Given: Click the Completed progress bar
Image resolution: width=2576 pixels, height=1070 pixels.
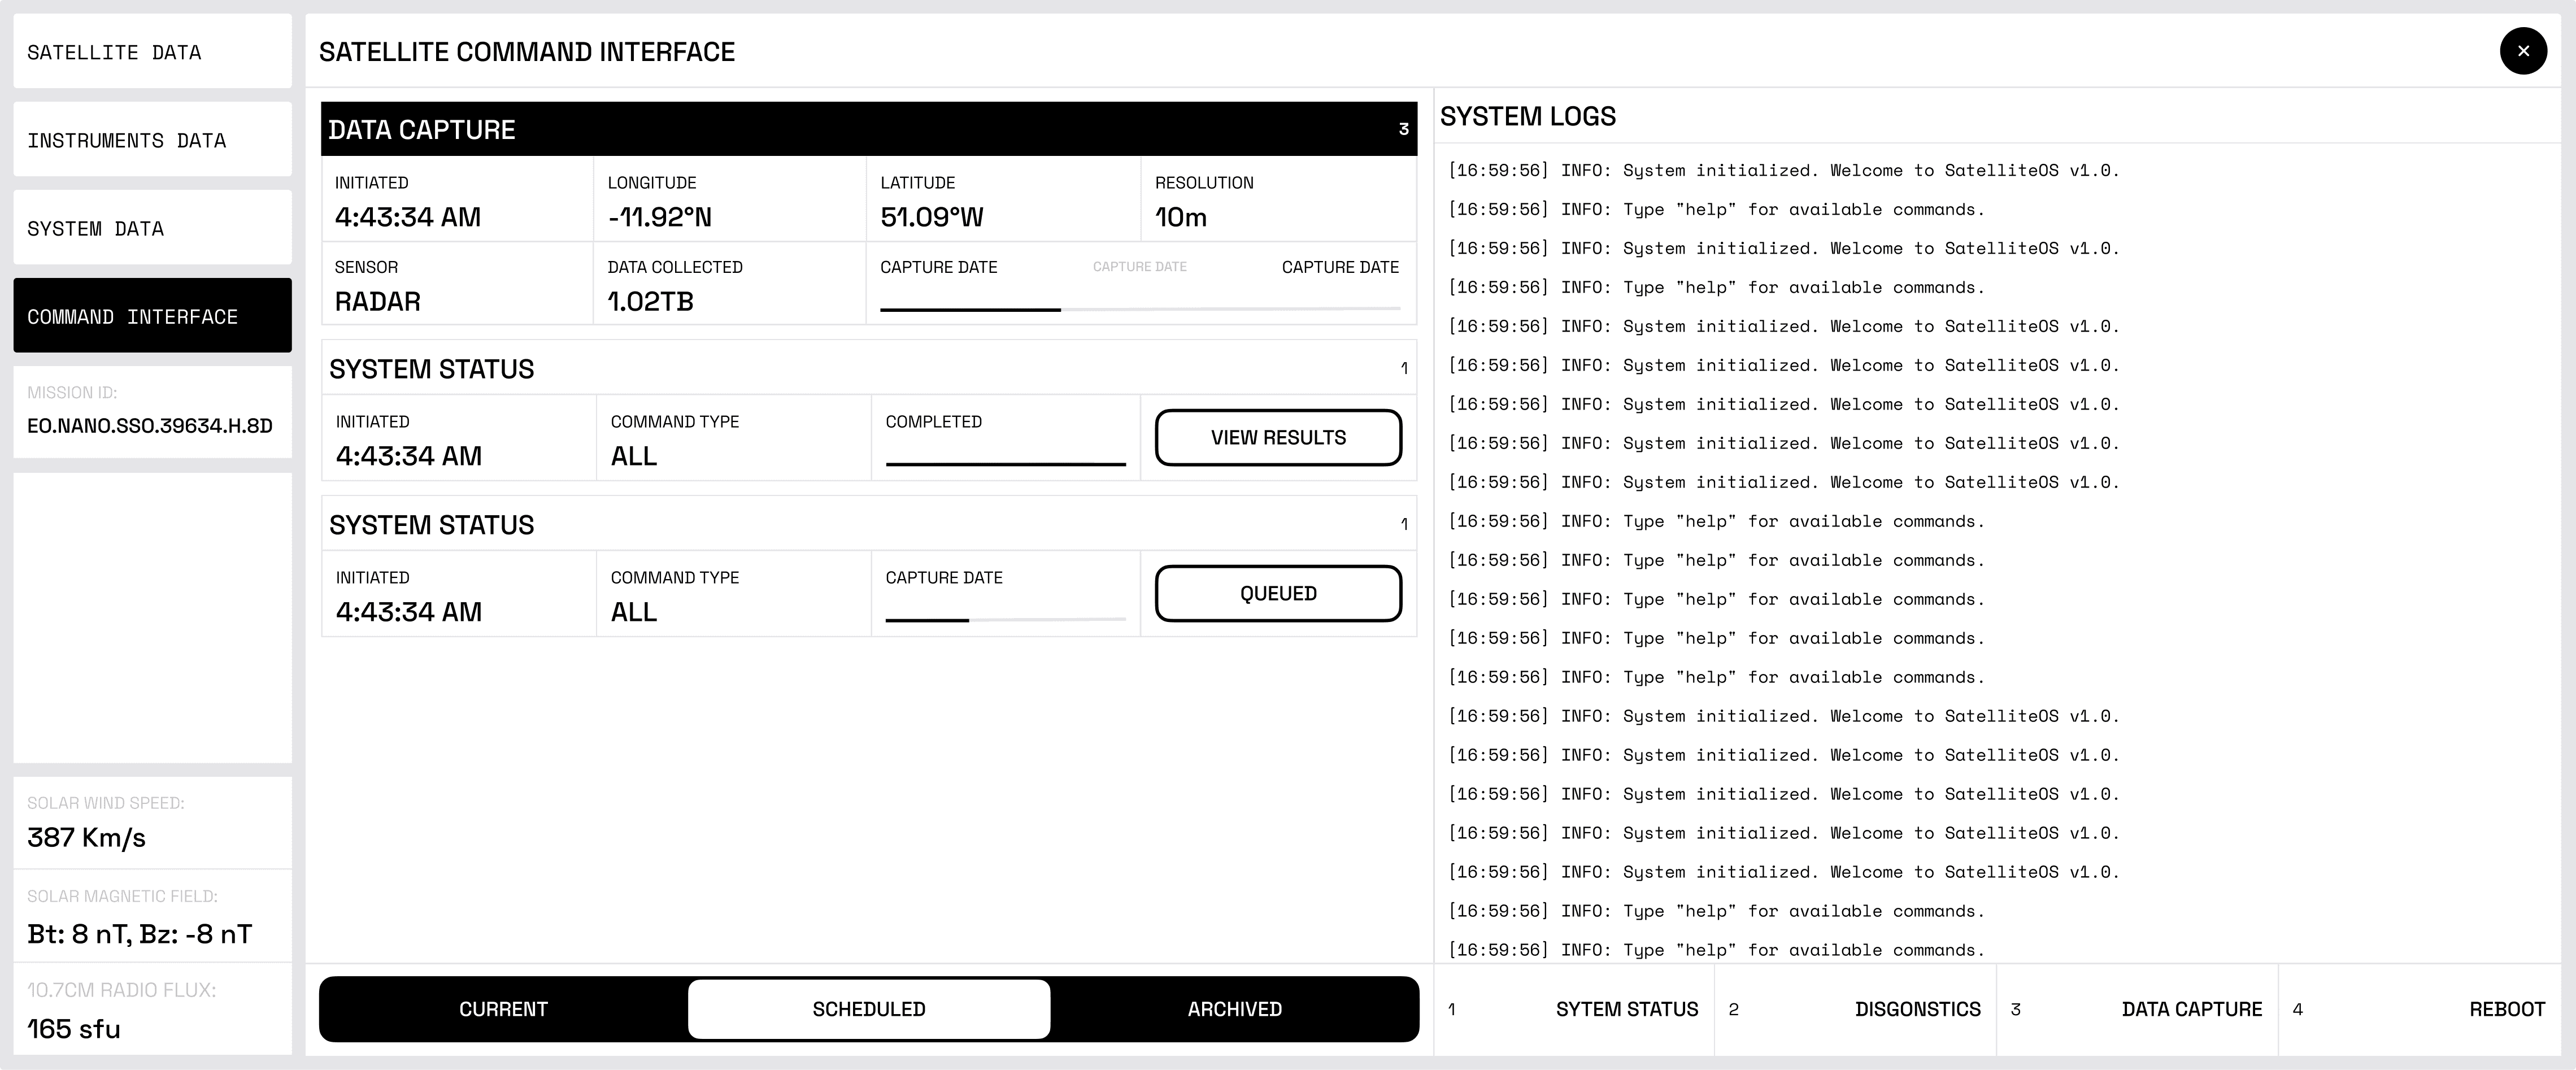Looking at the screenshot, I should 1005,464.
